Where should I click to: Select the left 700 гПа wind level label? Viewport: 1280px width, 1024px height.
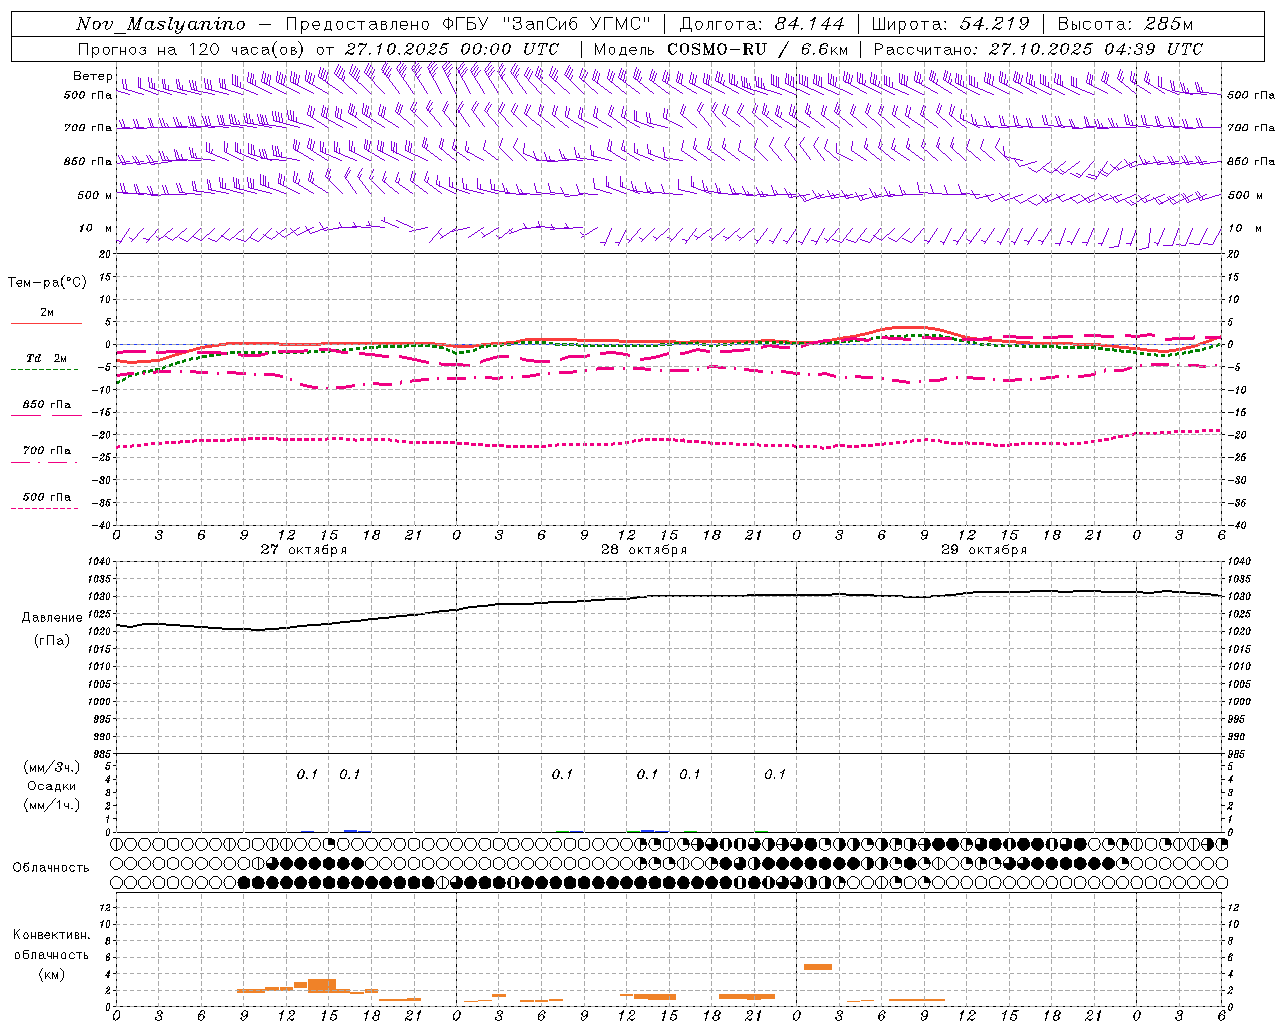(x=88, y=128)
